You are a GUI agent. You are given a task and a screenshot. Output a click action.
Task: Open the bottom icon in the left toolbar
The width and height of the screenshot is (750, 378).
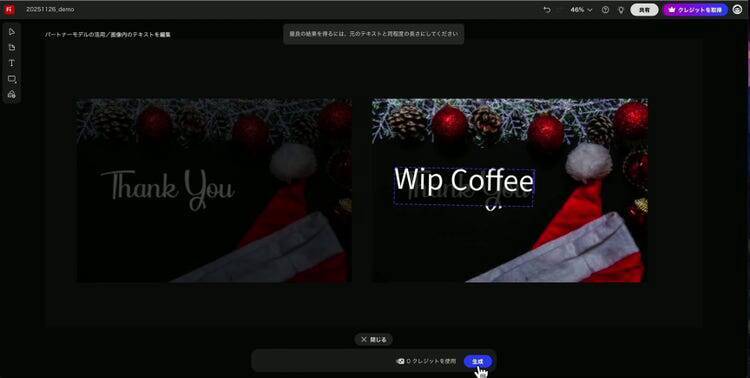click(12, 94)
